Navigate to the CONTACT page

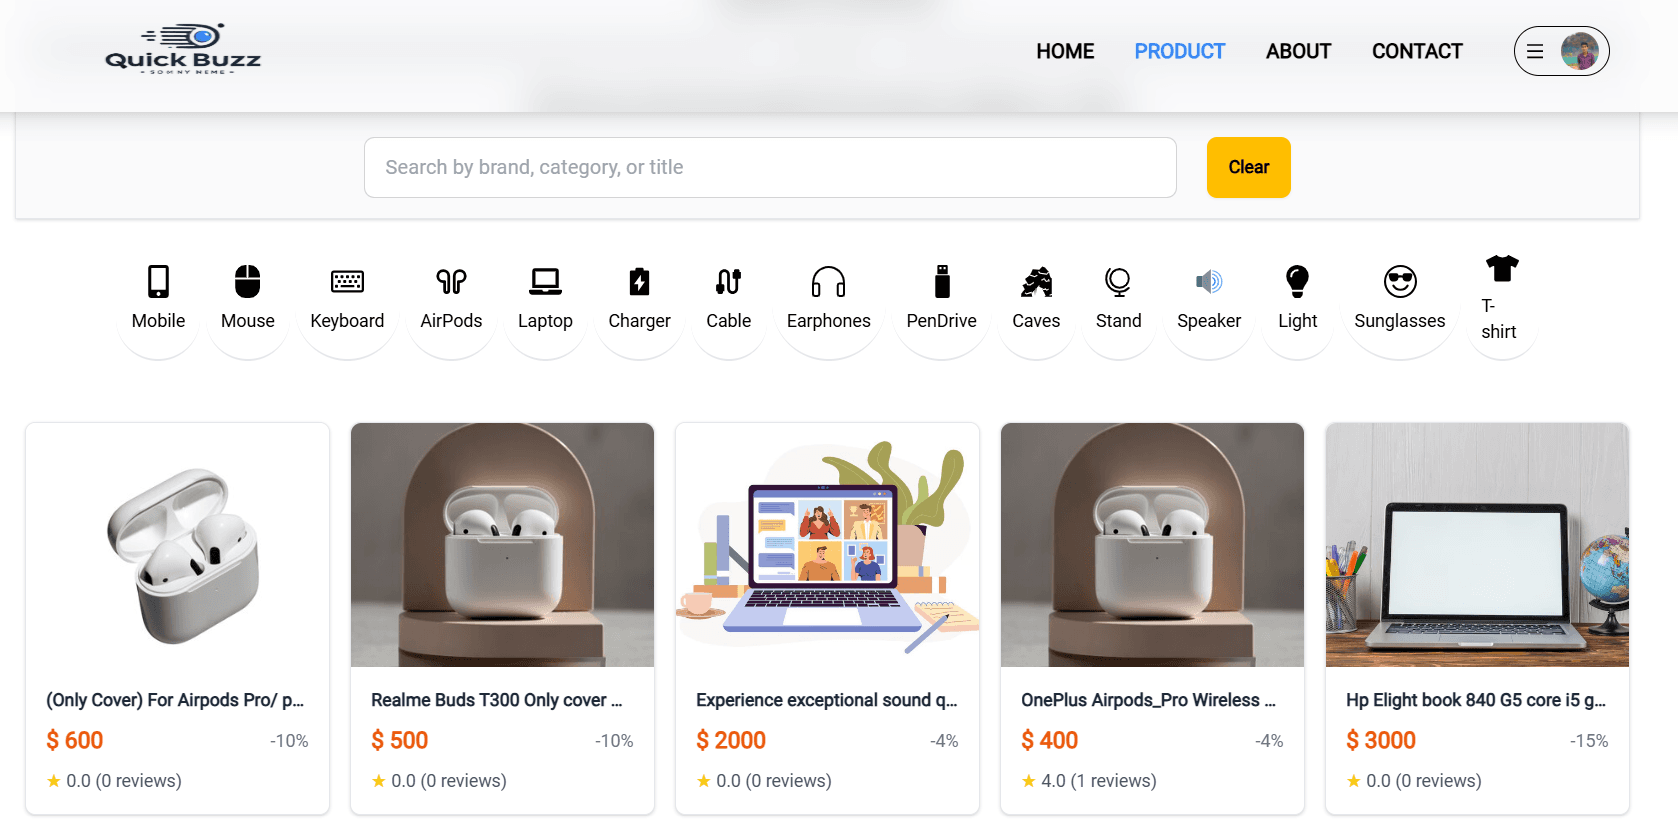click(x=1417, y=51)
